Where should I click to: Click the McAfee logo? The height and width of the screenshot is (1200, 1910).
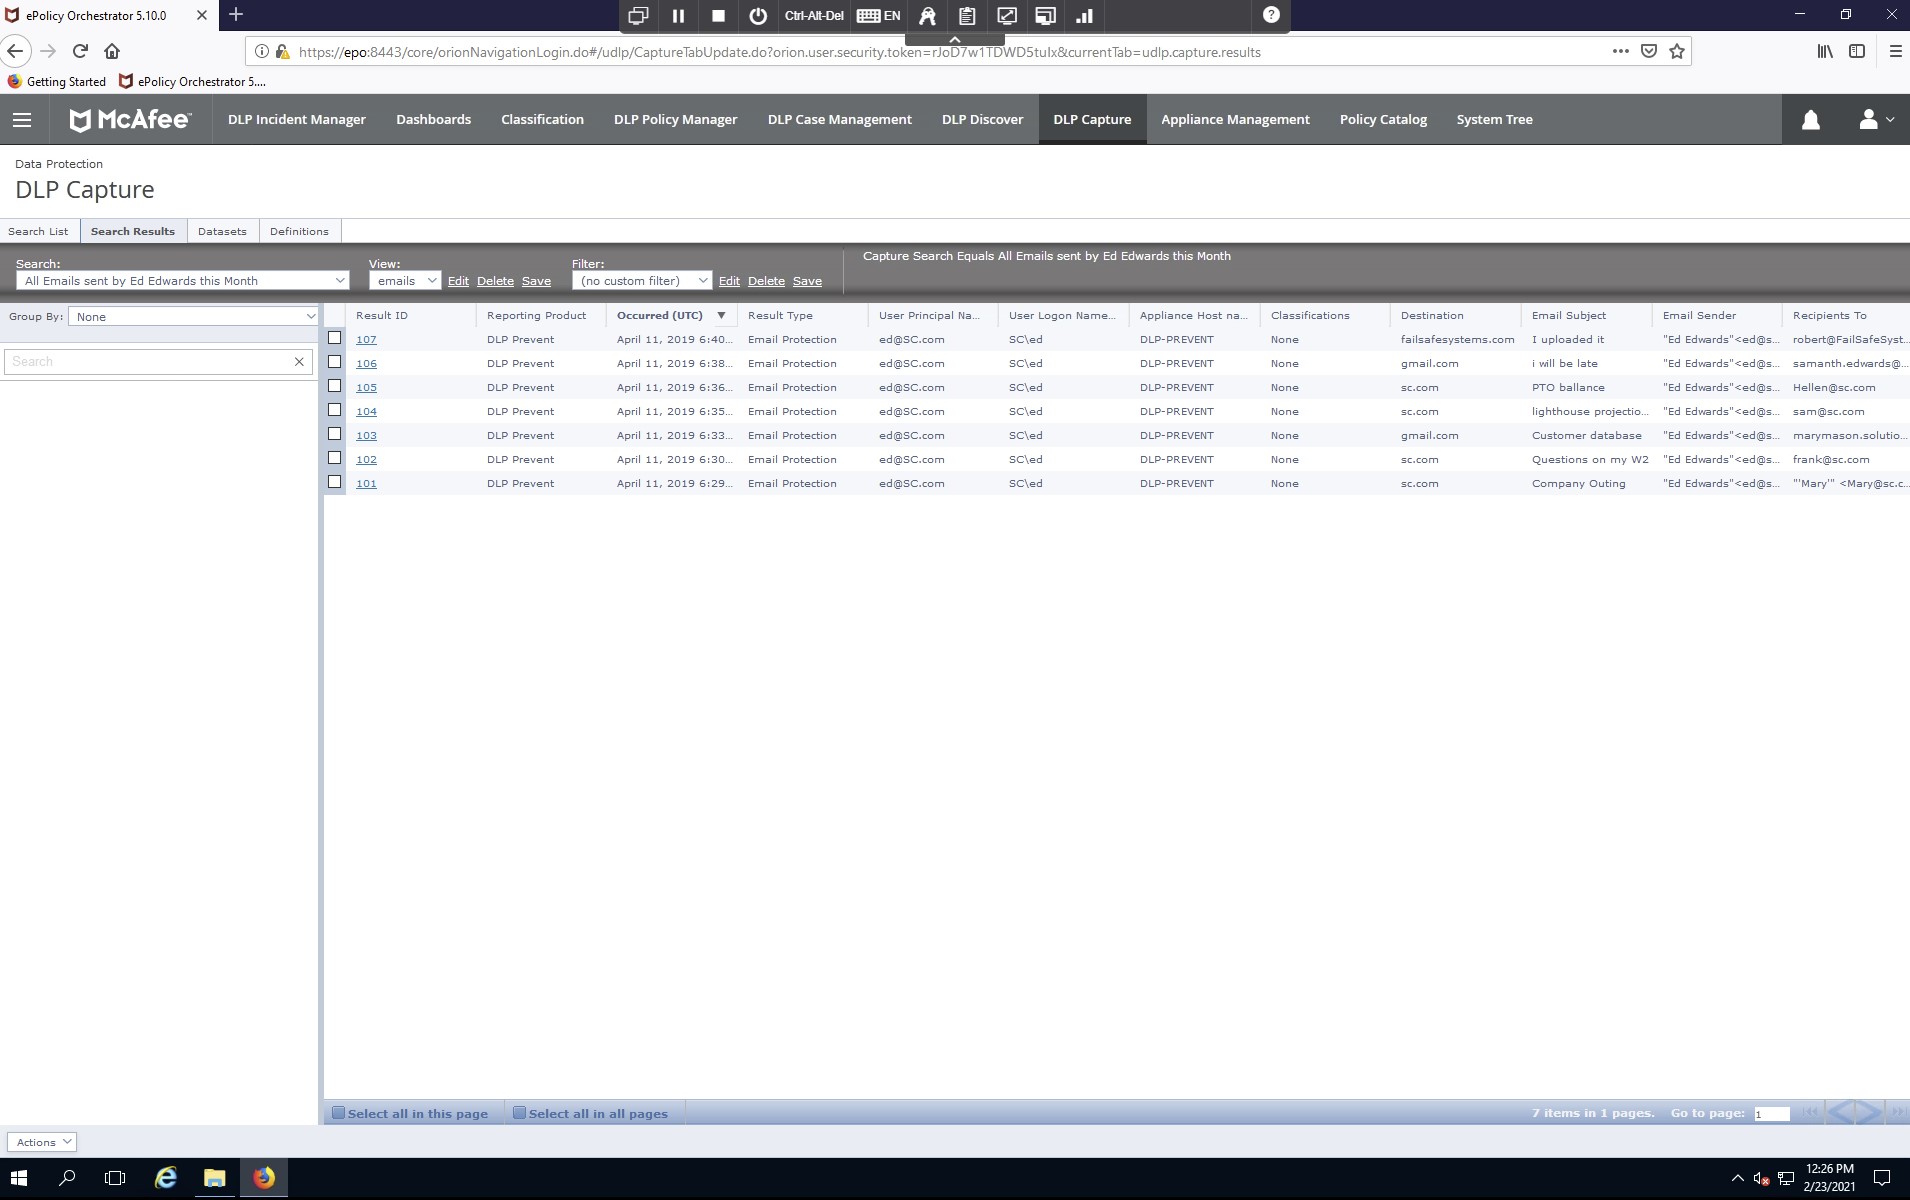coord(130,120)
